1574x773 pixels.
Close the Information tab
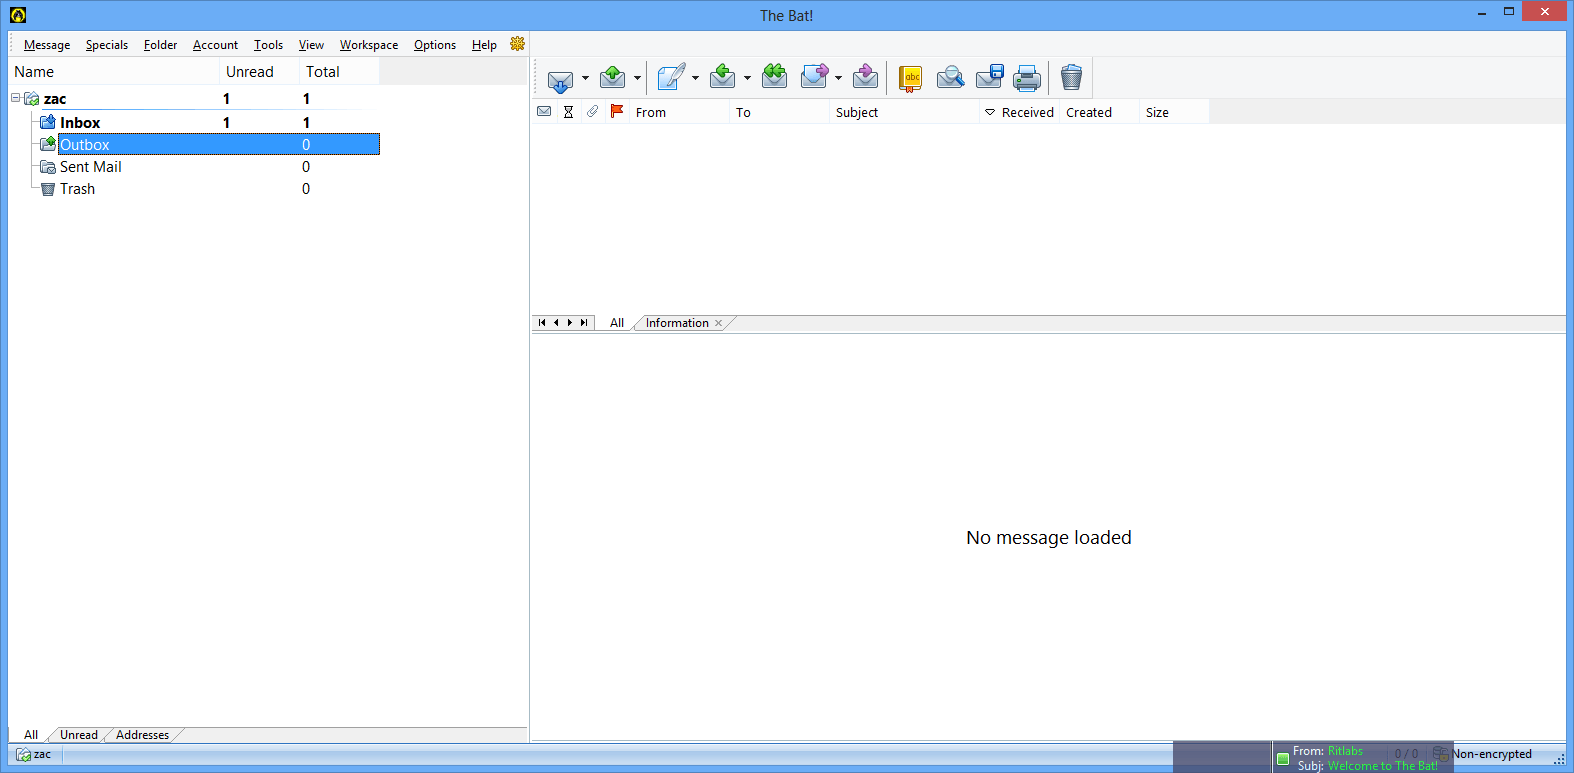point(718,323)
